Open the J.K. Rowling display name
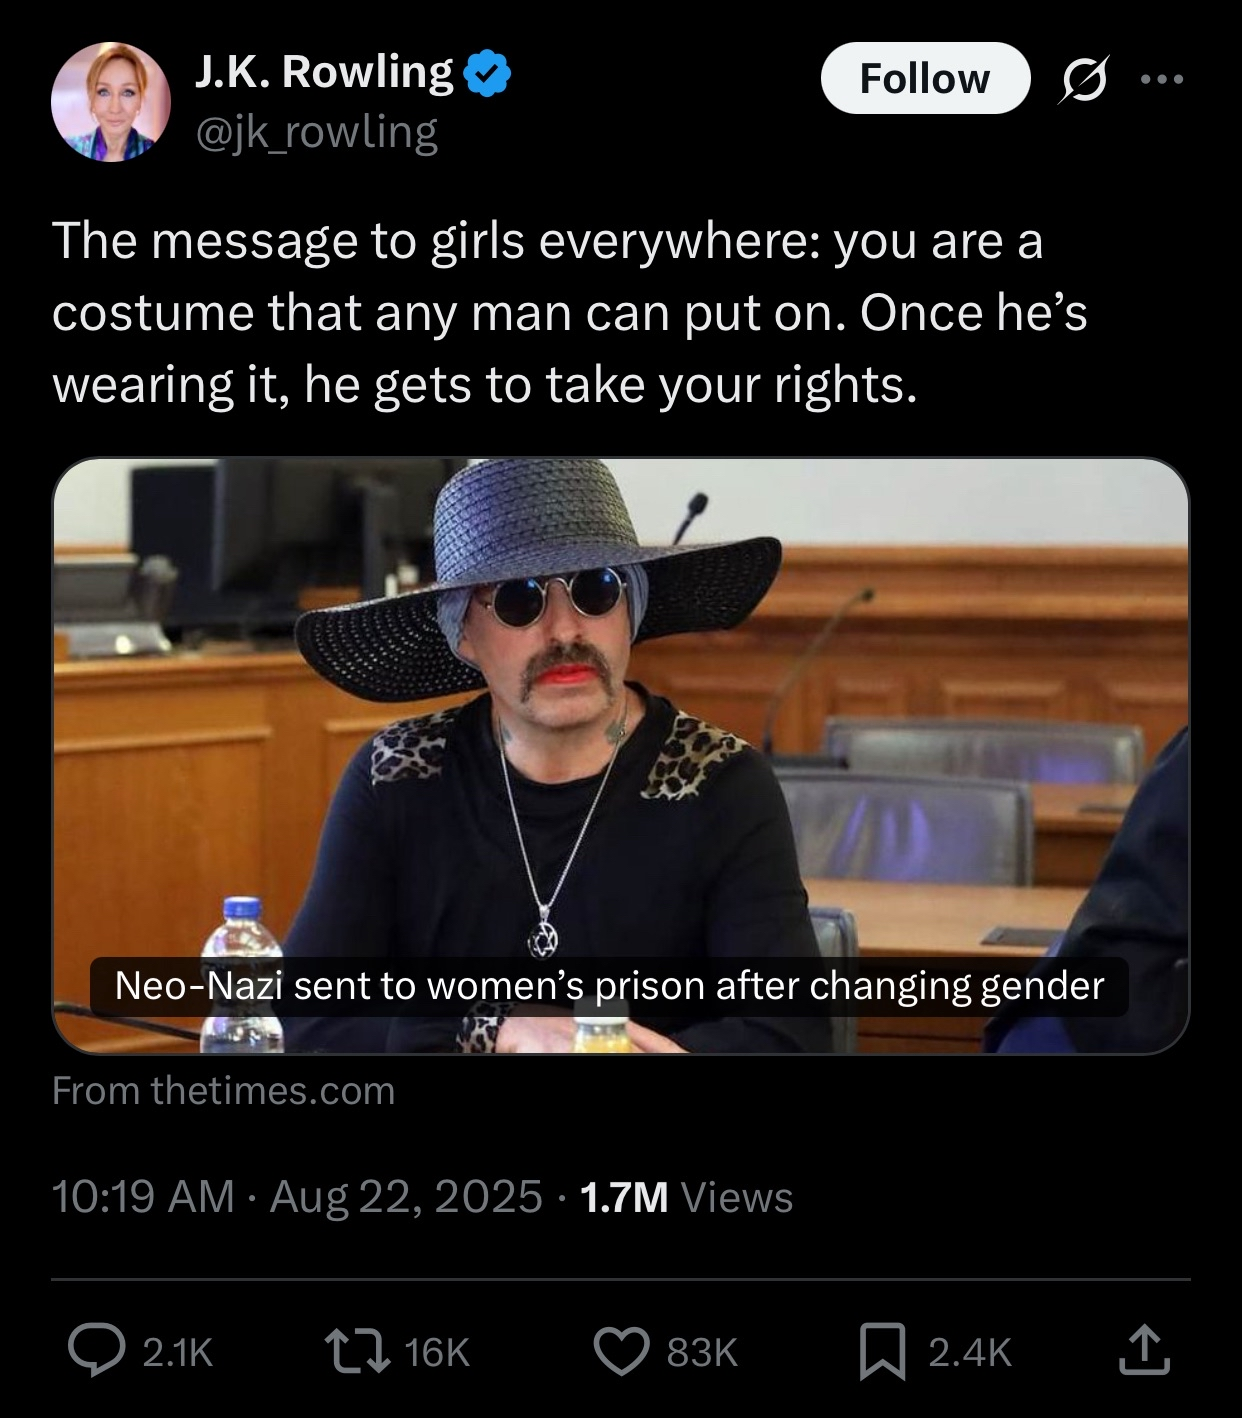This screenshot has height=1418, width=1242. pos(324,71)
